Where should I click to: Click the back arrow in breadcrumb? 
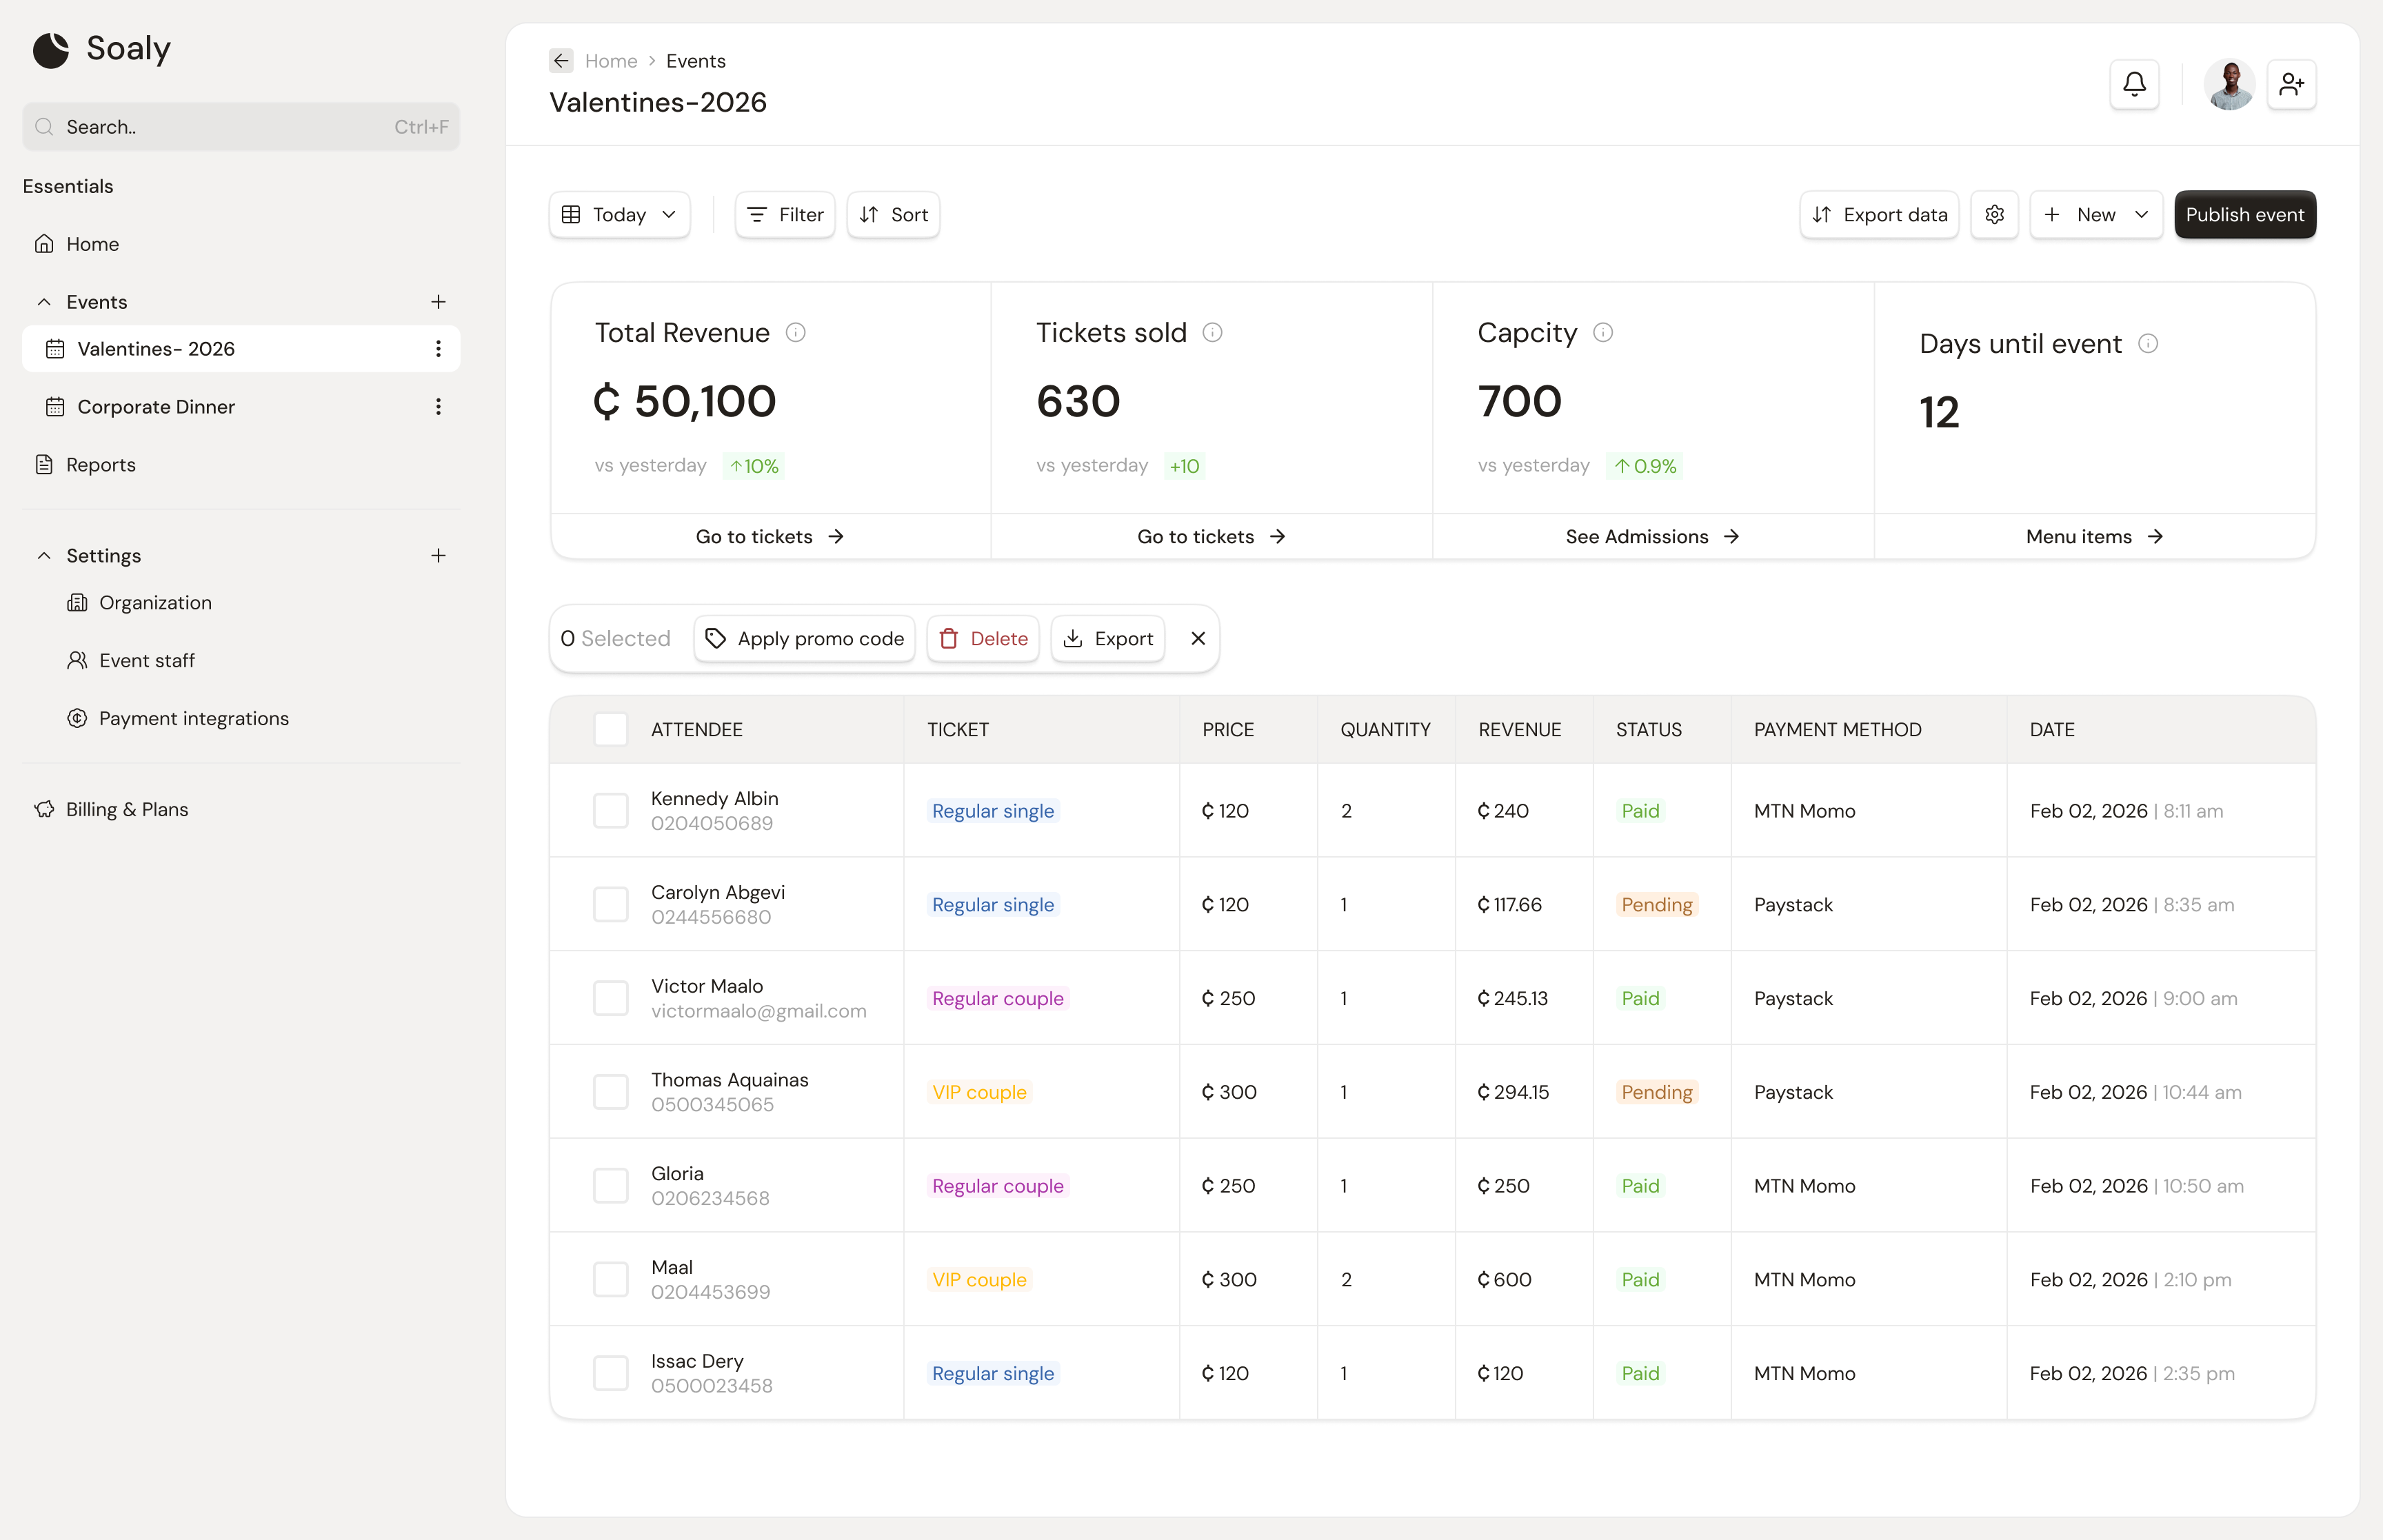click(561, 61)
